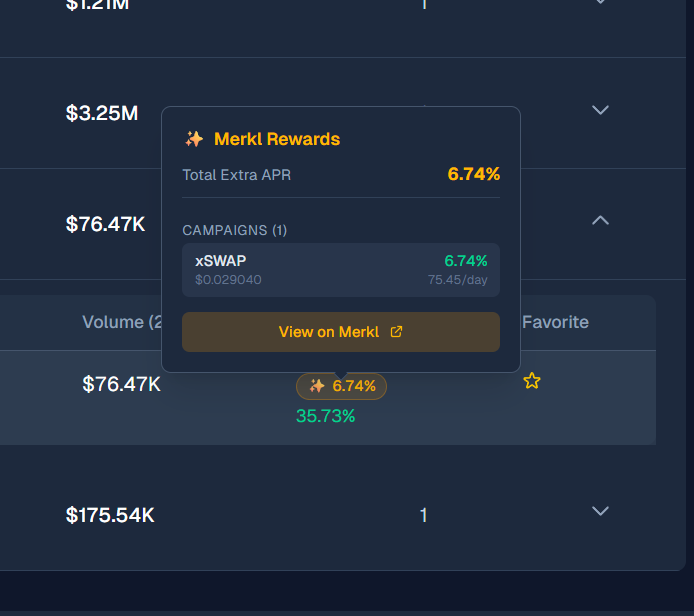
Task: Click the sparkle icon beside Merkl Rewards
Action: [194, 139]
